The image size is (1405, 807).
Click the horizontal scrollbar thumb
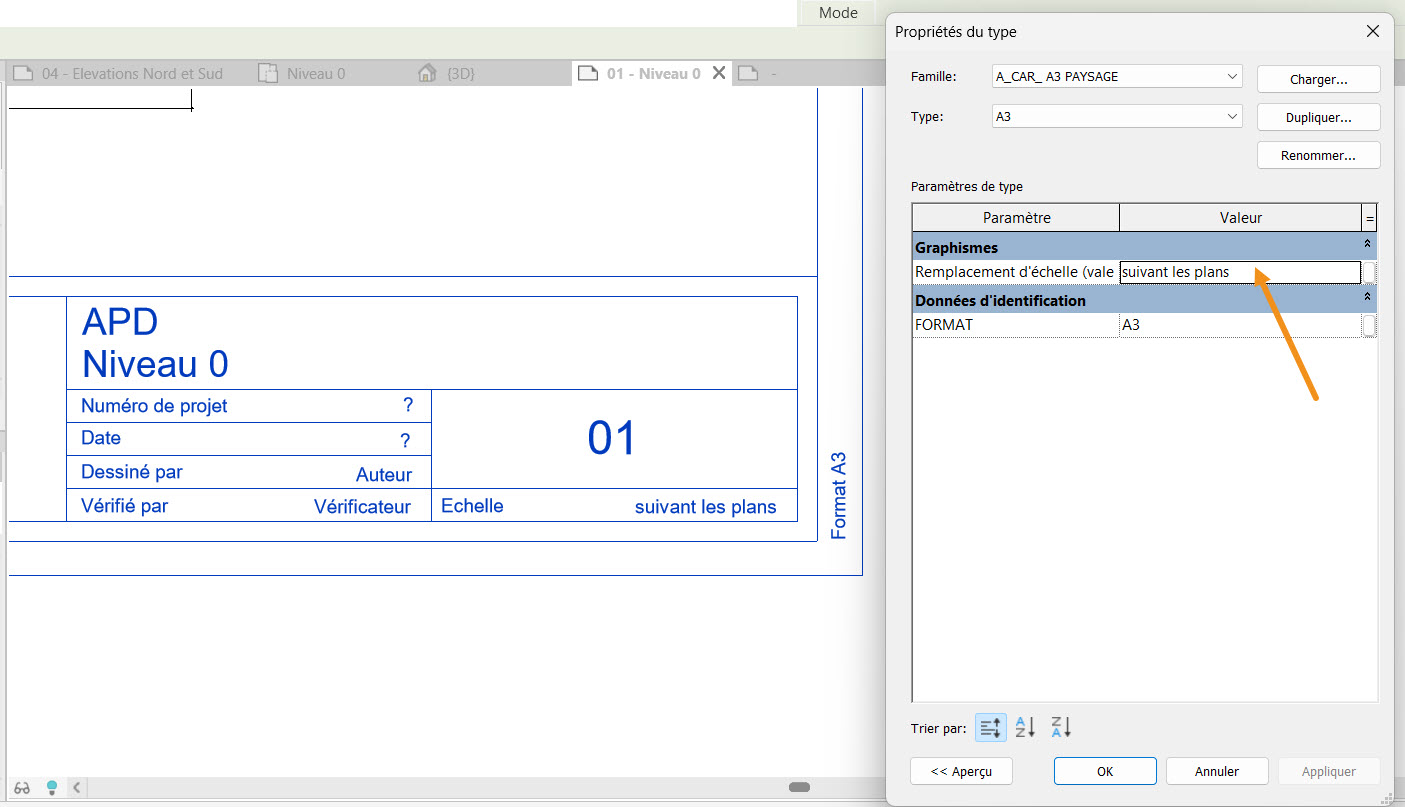coord(799,787)
